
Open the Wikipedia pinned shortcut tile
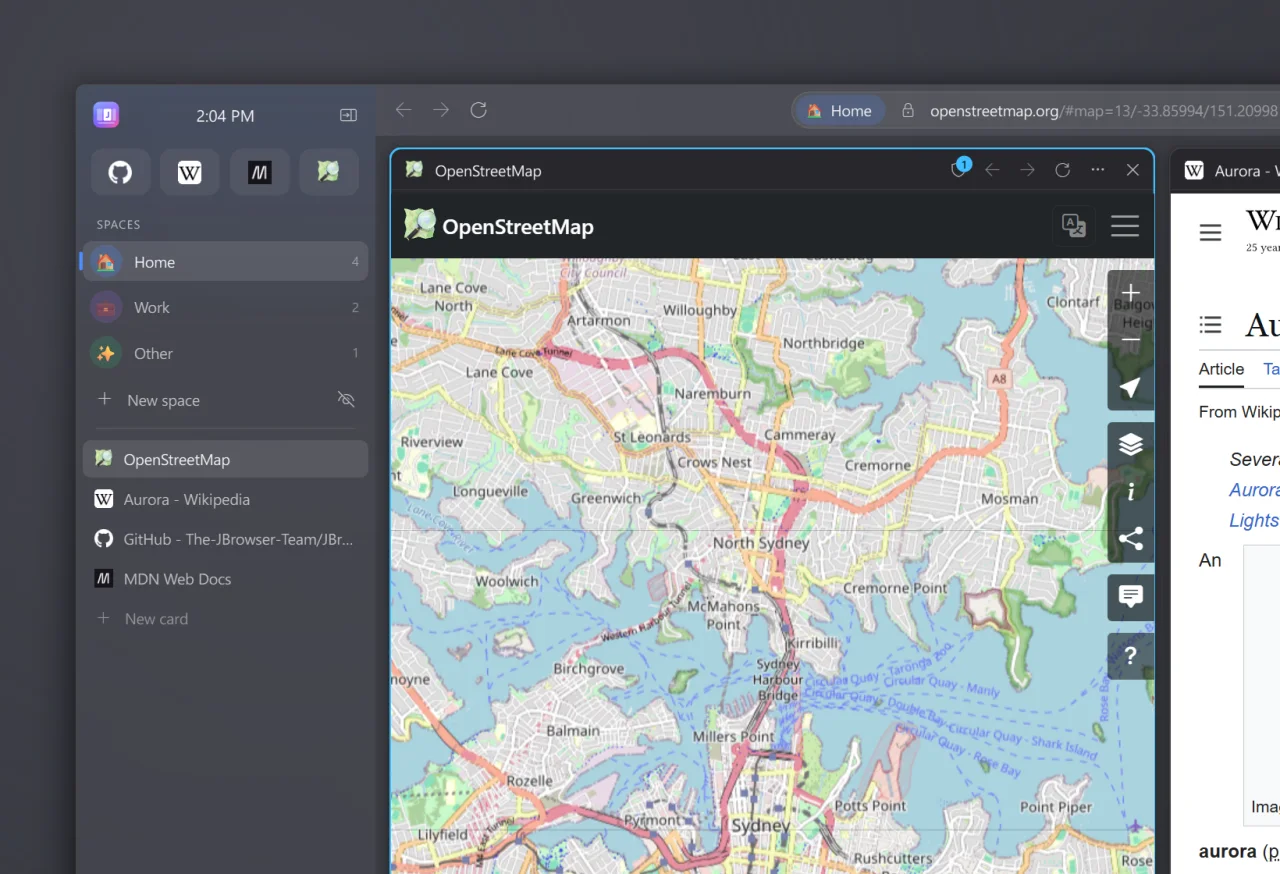(x=190, y=172)
